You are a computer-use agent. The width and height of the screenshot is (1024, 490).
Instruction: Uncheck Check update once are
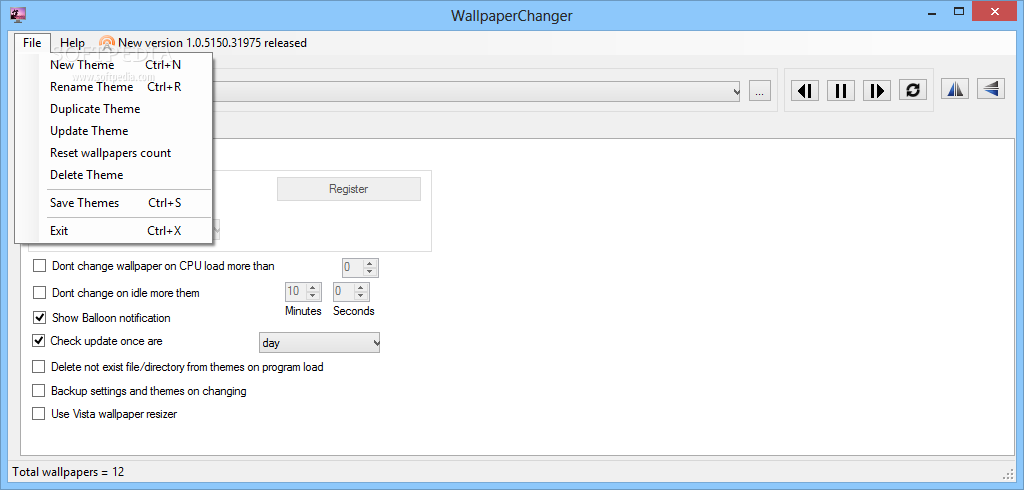point(39,340)
